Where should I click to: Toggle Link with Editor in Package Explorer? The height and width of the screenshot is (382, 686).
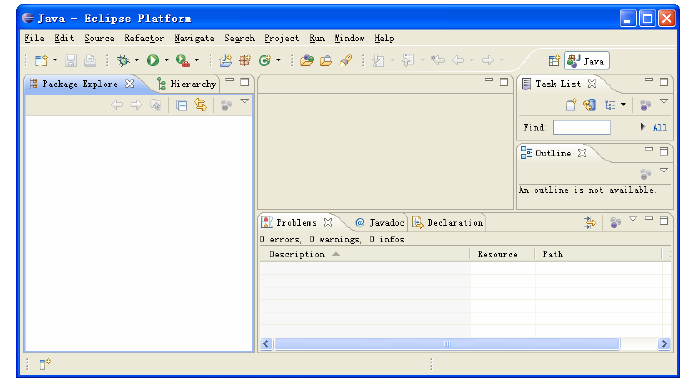pyautogui.click(x=200, y=105)
